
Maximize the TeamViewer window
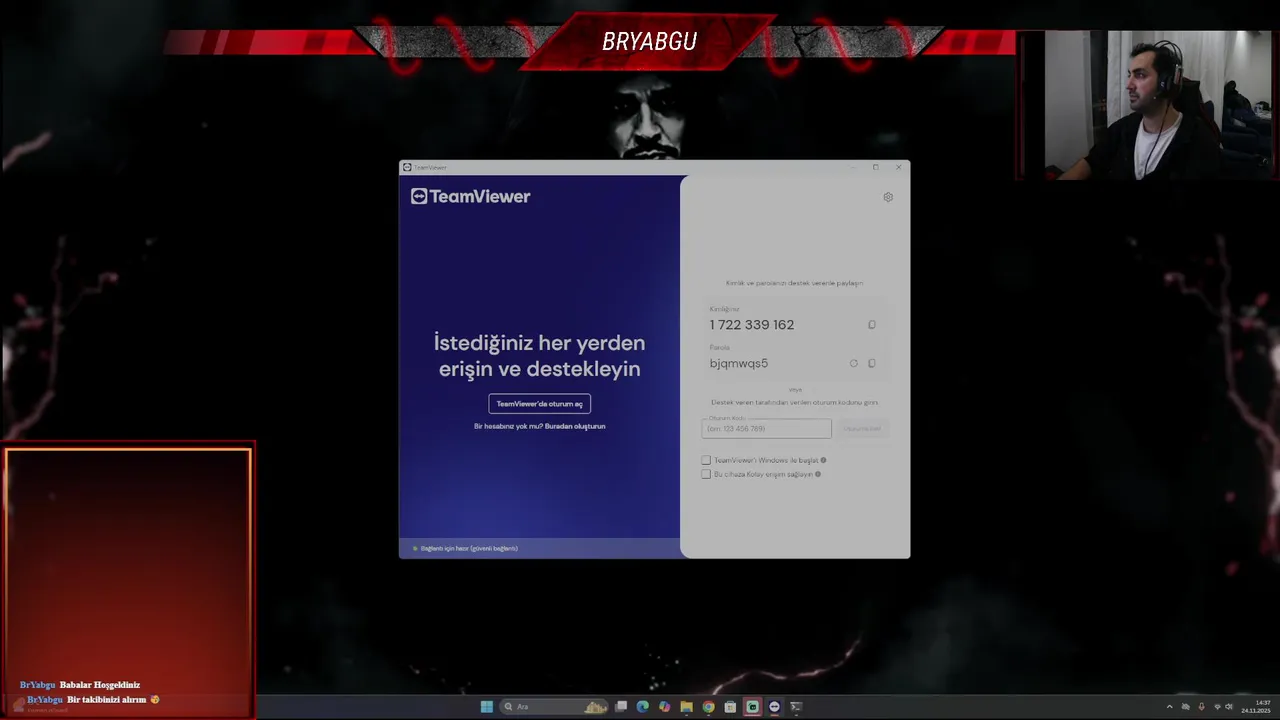pos(875,167)
